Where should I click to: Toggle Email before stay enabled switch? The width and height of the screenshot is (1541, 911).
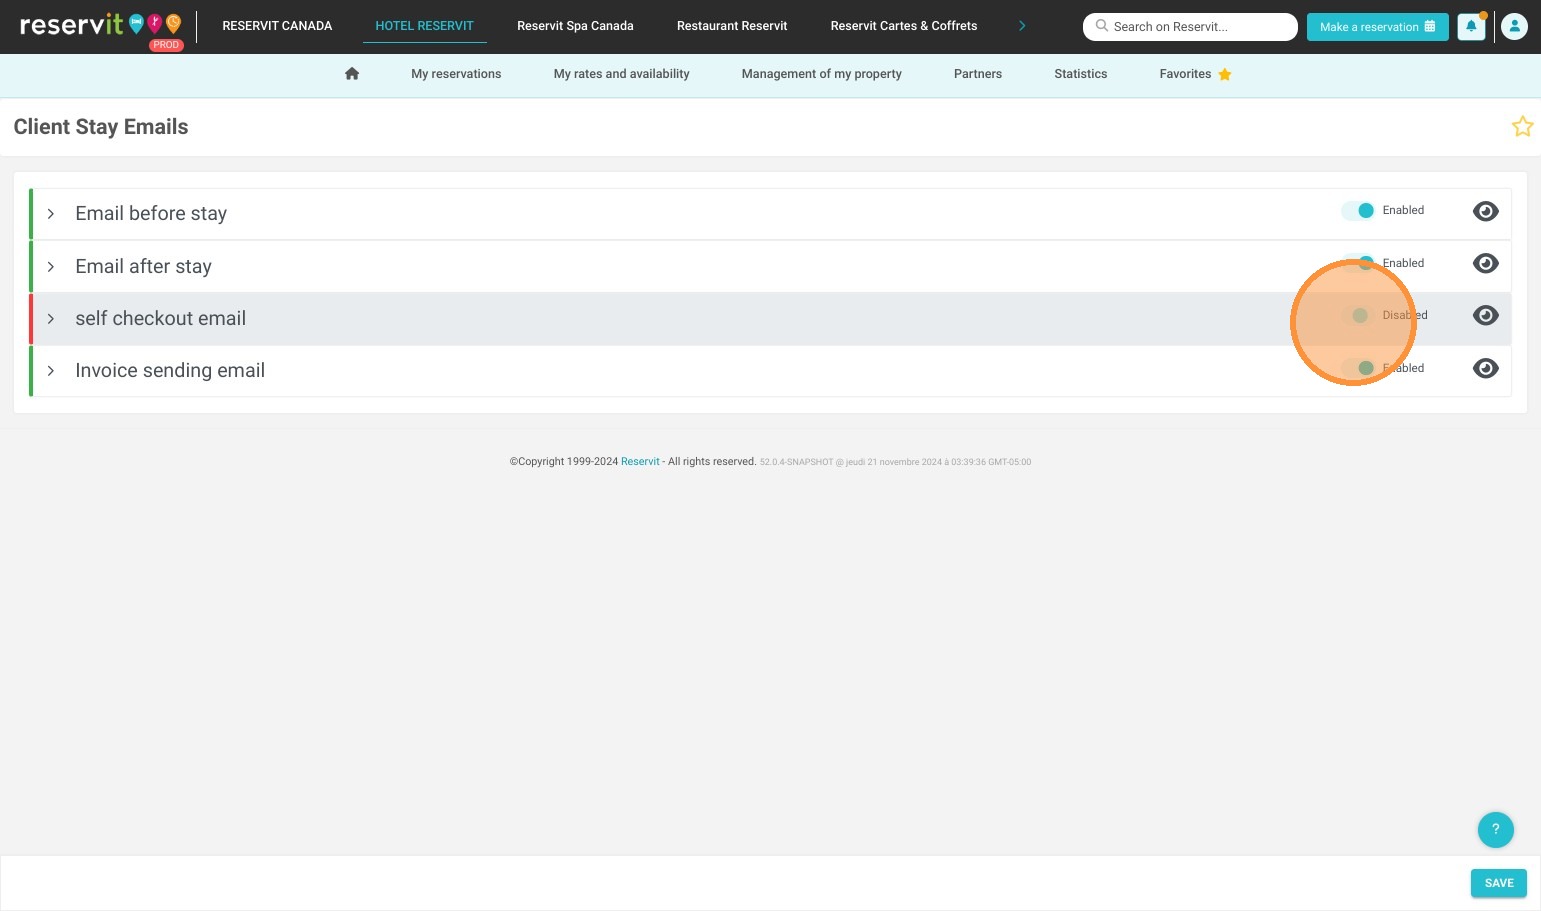[1358, 210]
